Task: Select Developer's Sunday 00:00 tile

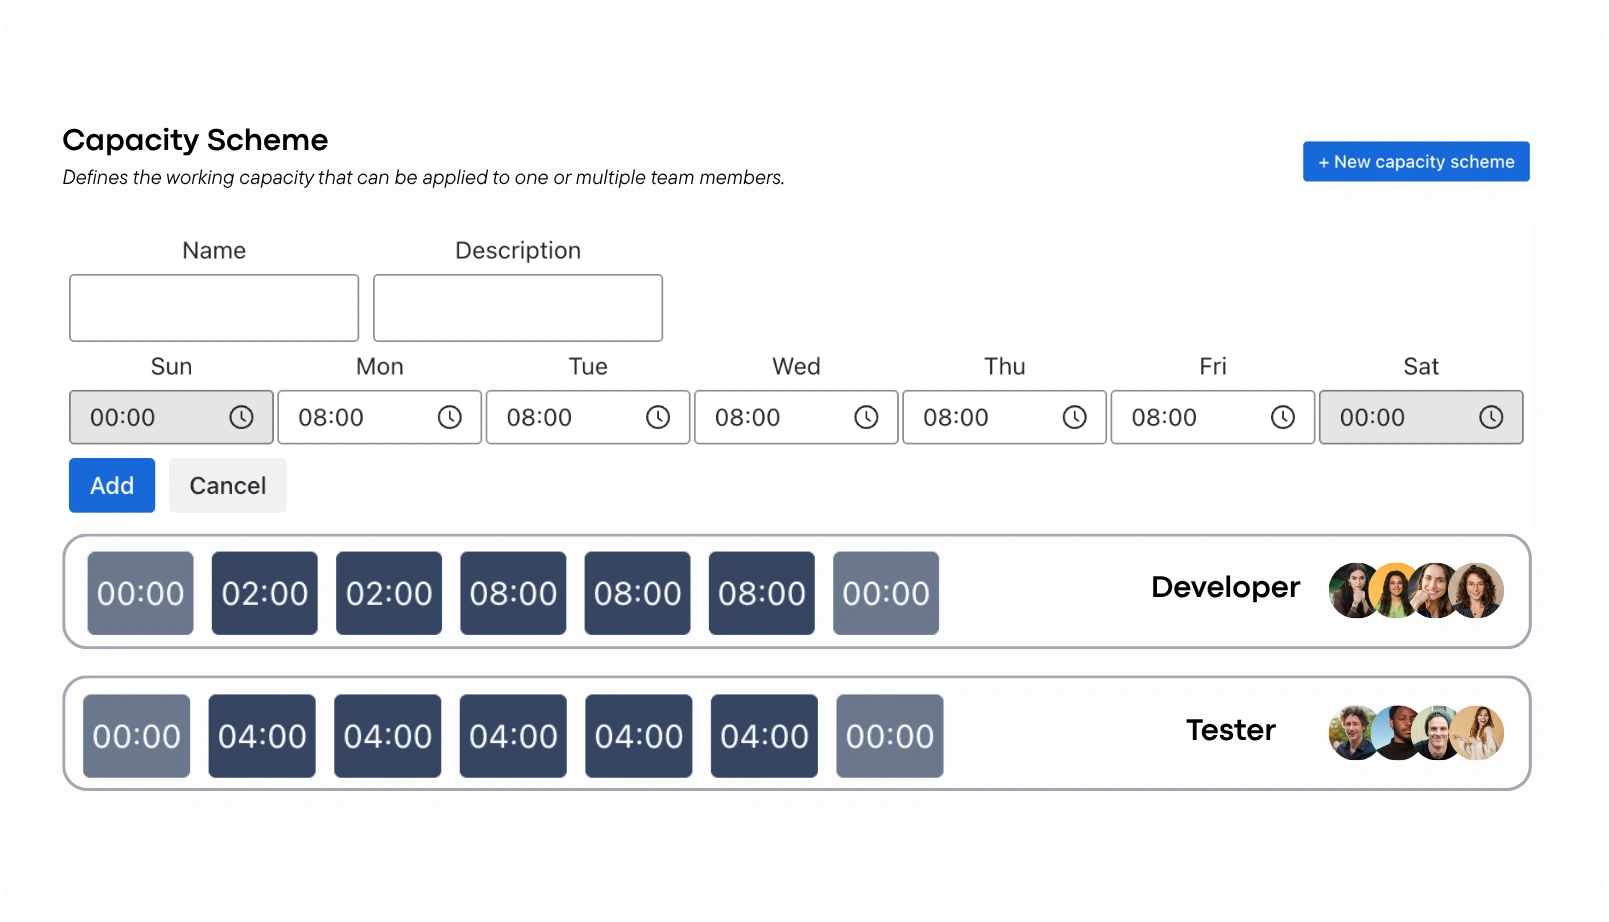Action: pyautogui.click(x=140, y=593)
